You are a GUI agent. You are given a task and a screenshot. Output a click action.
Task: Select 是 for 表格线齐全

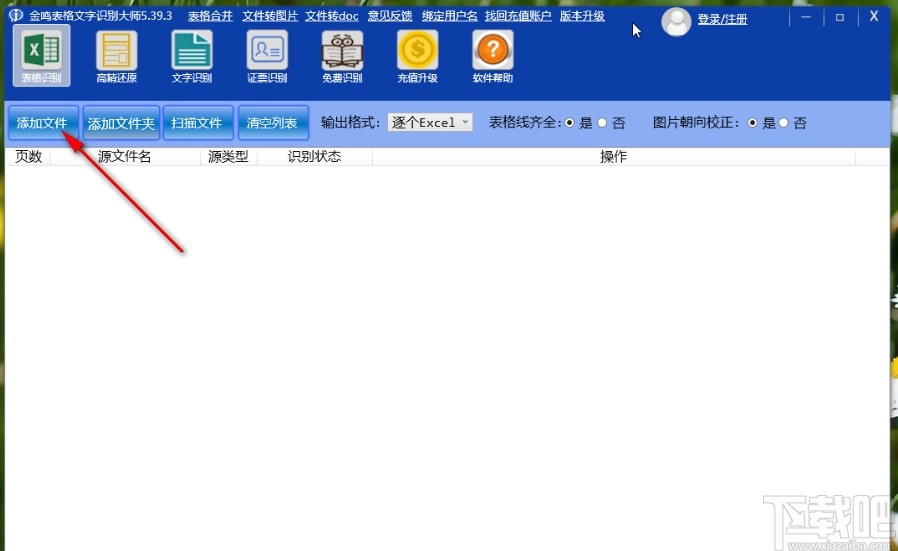tap(569, 123)
